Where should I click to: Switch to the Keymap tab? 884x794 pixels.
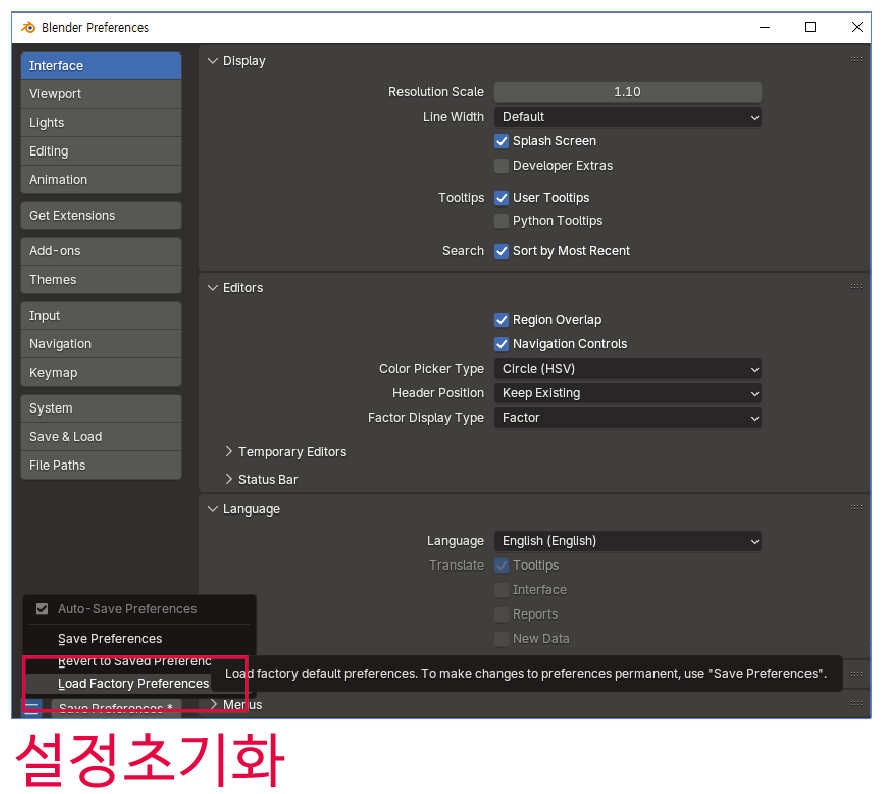coord(101,373)
